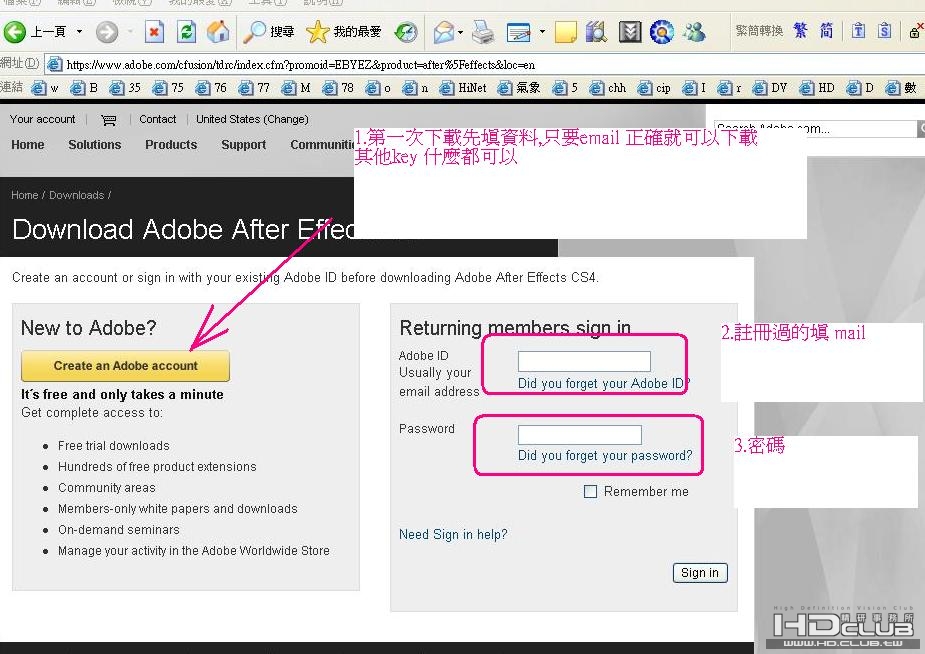Open the chh links-bar bookmark
This screenshot has height=654, width=925.
coord(608,88)
